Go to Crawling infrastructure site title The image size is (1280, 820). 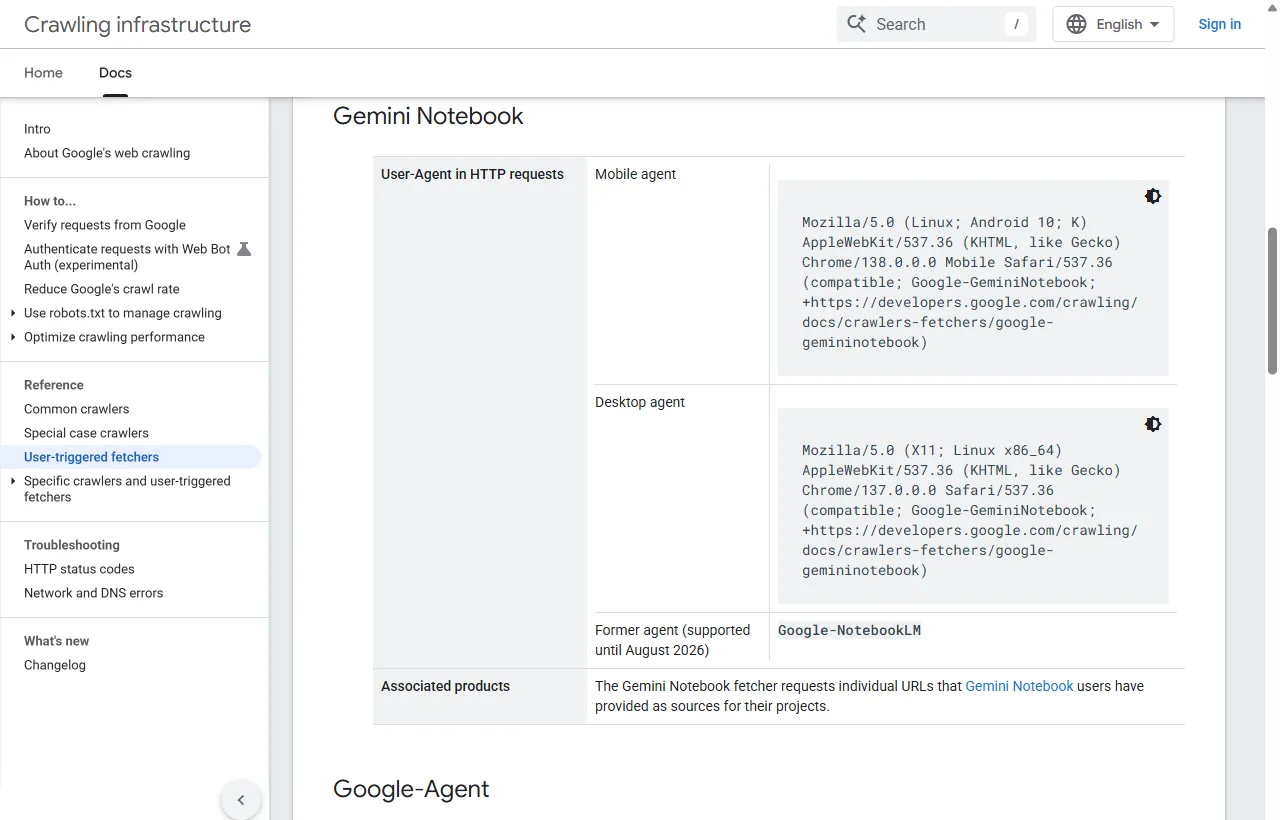(137, 25)
